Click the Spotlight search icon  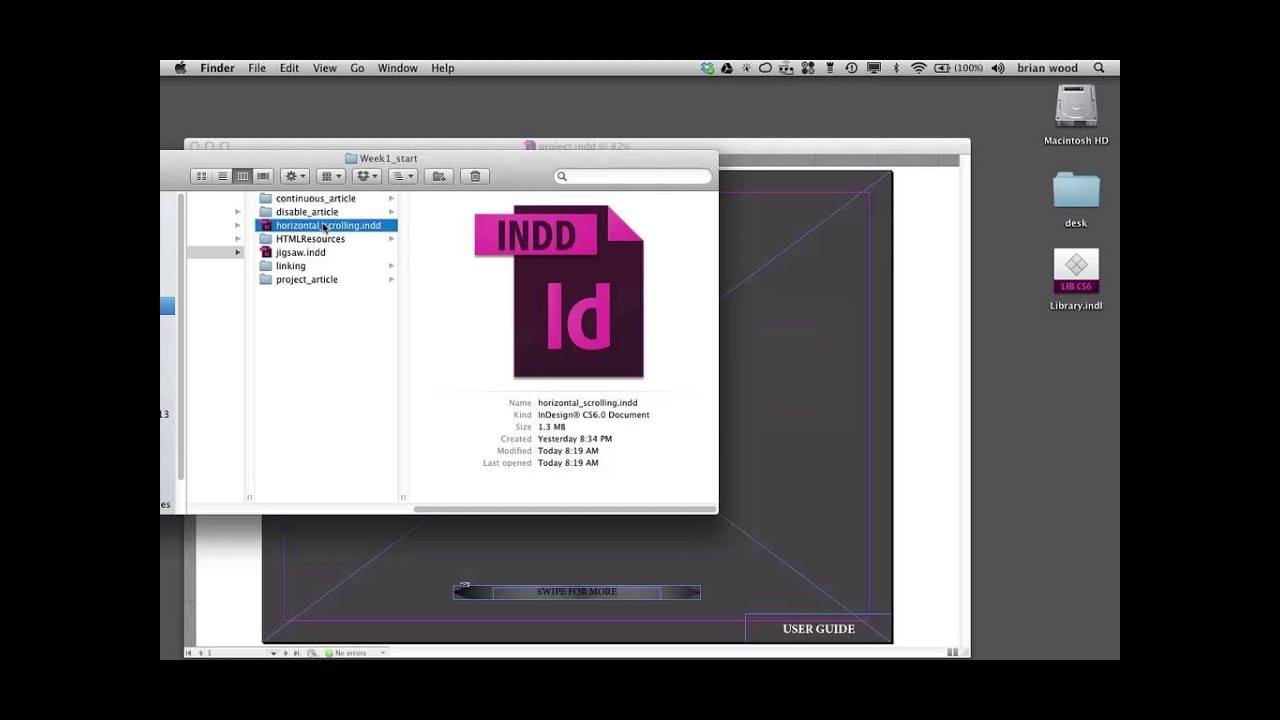click(x=1099, y=68)
